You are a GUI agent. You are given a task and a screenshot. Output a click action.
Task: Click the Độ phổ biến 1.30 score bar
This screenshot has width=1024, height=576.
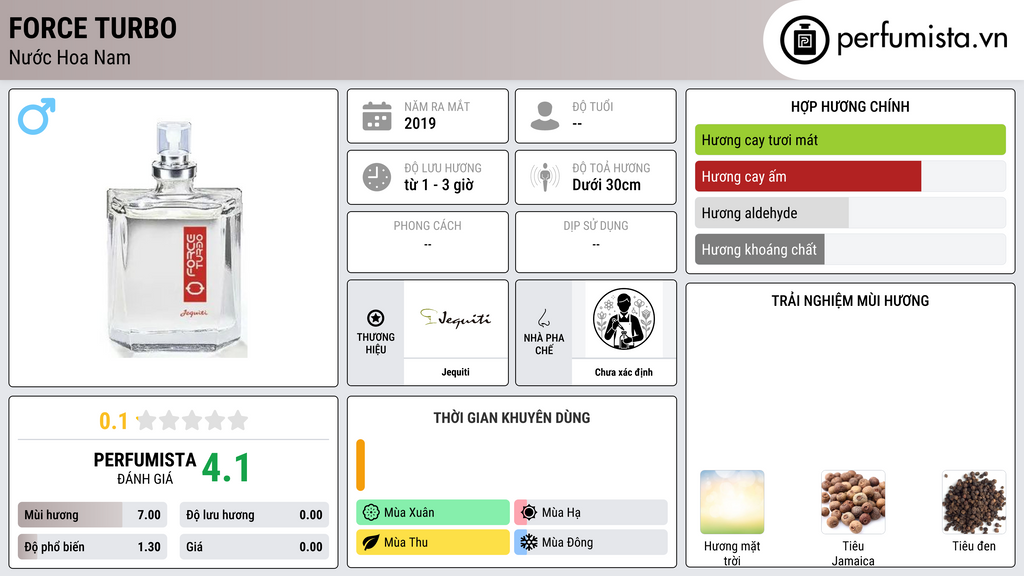92,547
